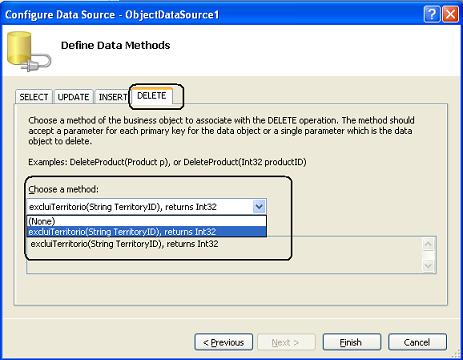Open the UPDATE tab

click(73, 97)
